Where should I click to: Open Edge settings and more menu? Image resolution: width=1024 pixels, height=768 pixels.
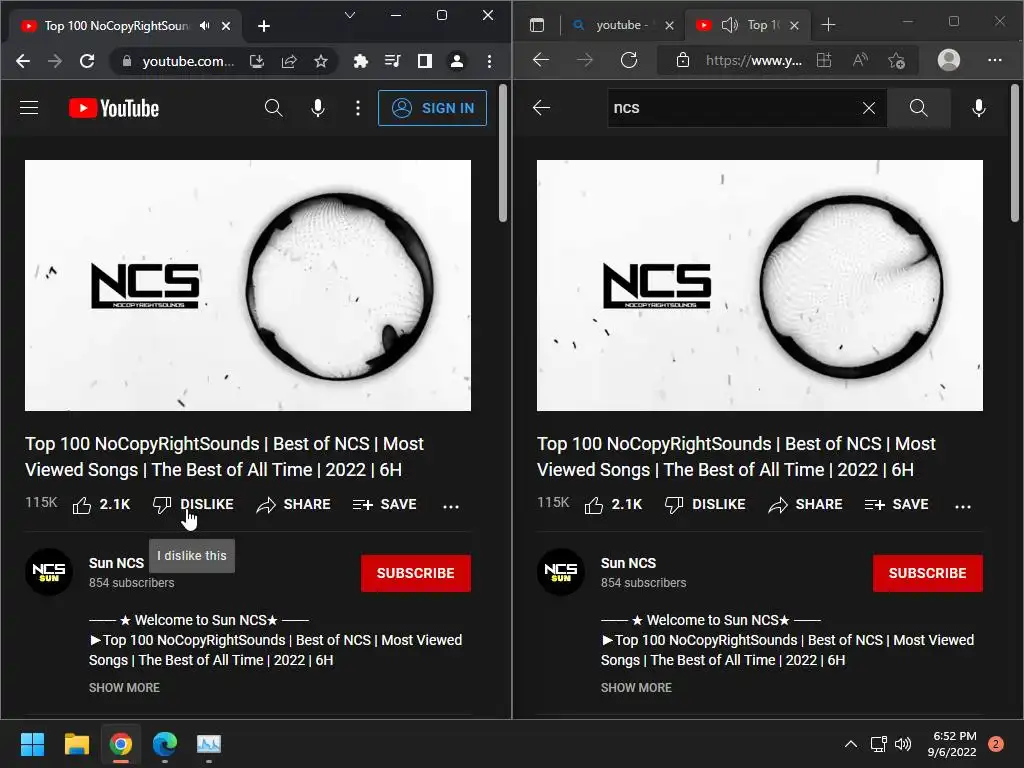(995, 60)
